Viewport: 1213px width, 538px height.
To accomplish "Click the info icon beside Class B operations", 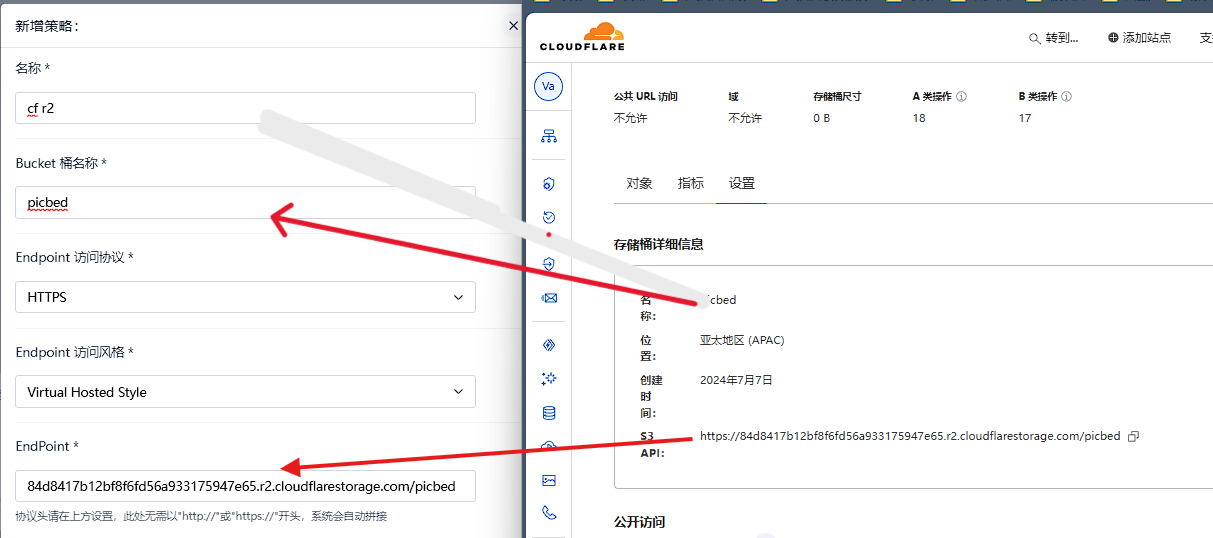I will tap(1066, 97).
